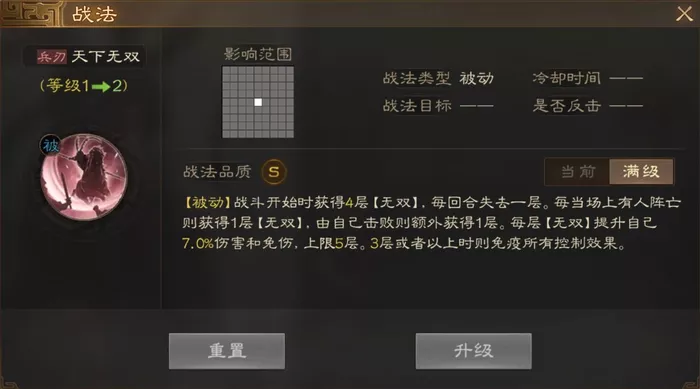Click the 天下无双 skill portrait icon

tap(84, 177)
